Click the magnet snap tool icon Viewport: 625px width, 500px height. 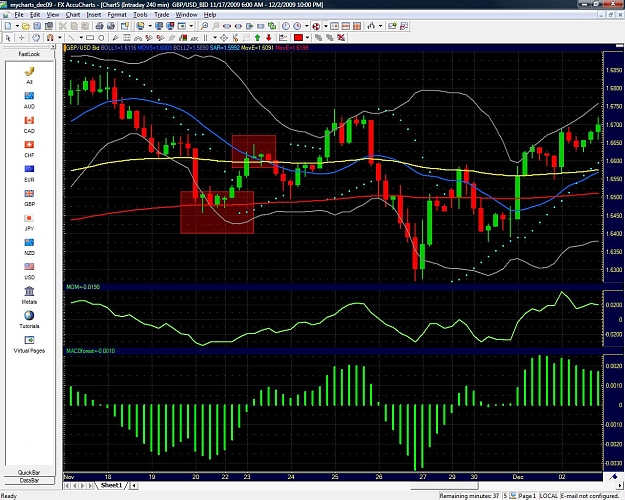[x=50, y=37]
